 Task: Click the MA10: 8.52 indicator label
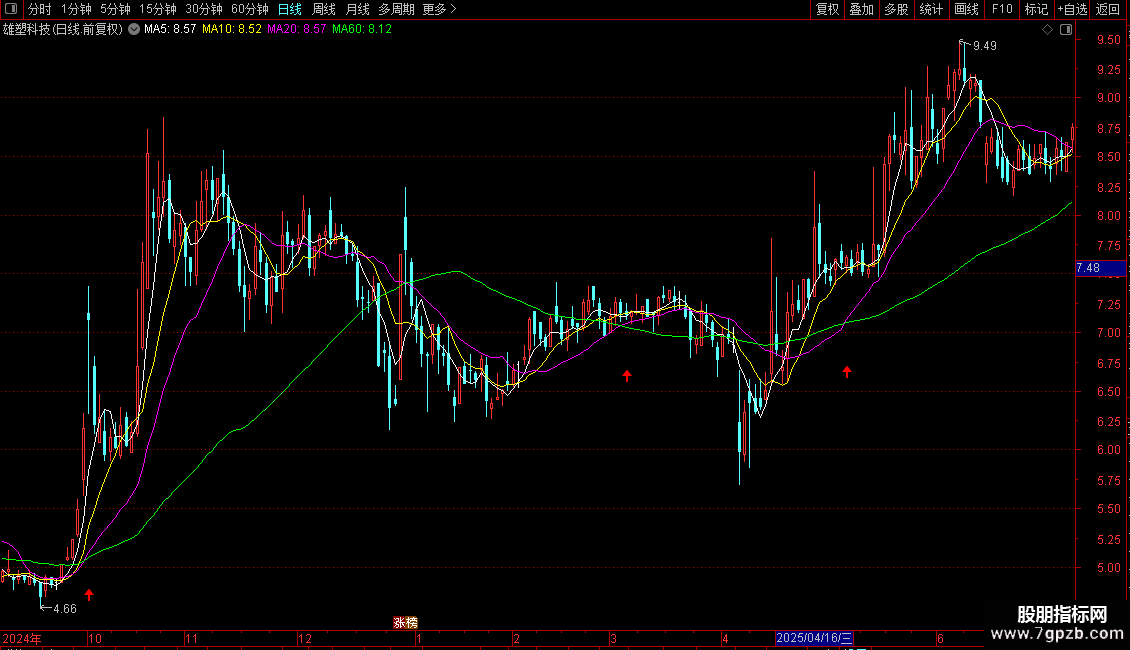(x=231, y=30)
